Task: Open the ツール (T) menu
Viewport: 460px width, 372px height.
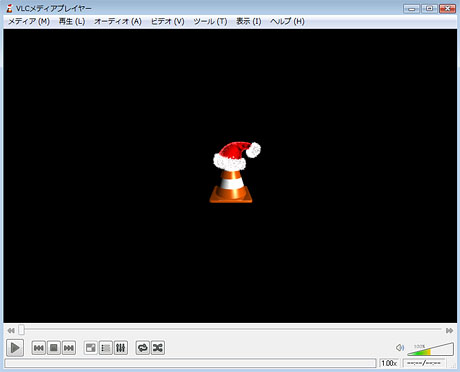Action: pos(210,22)
